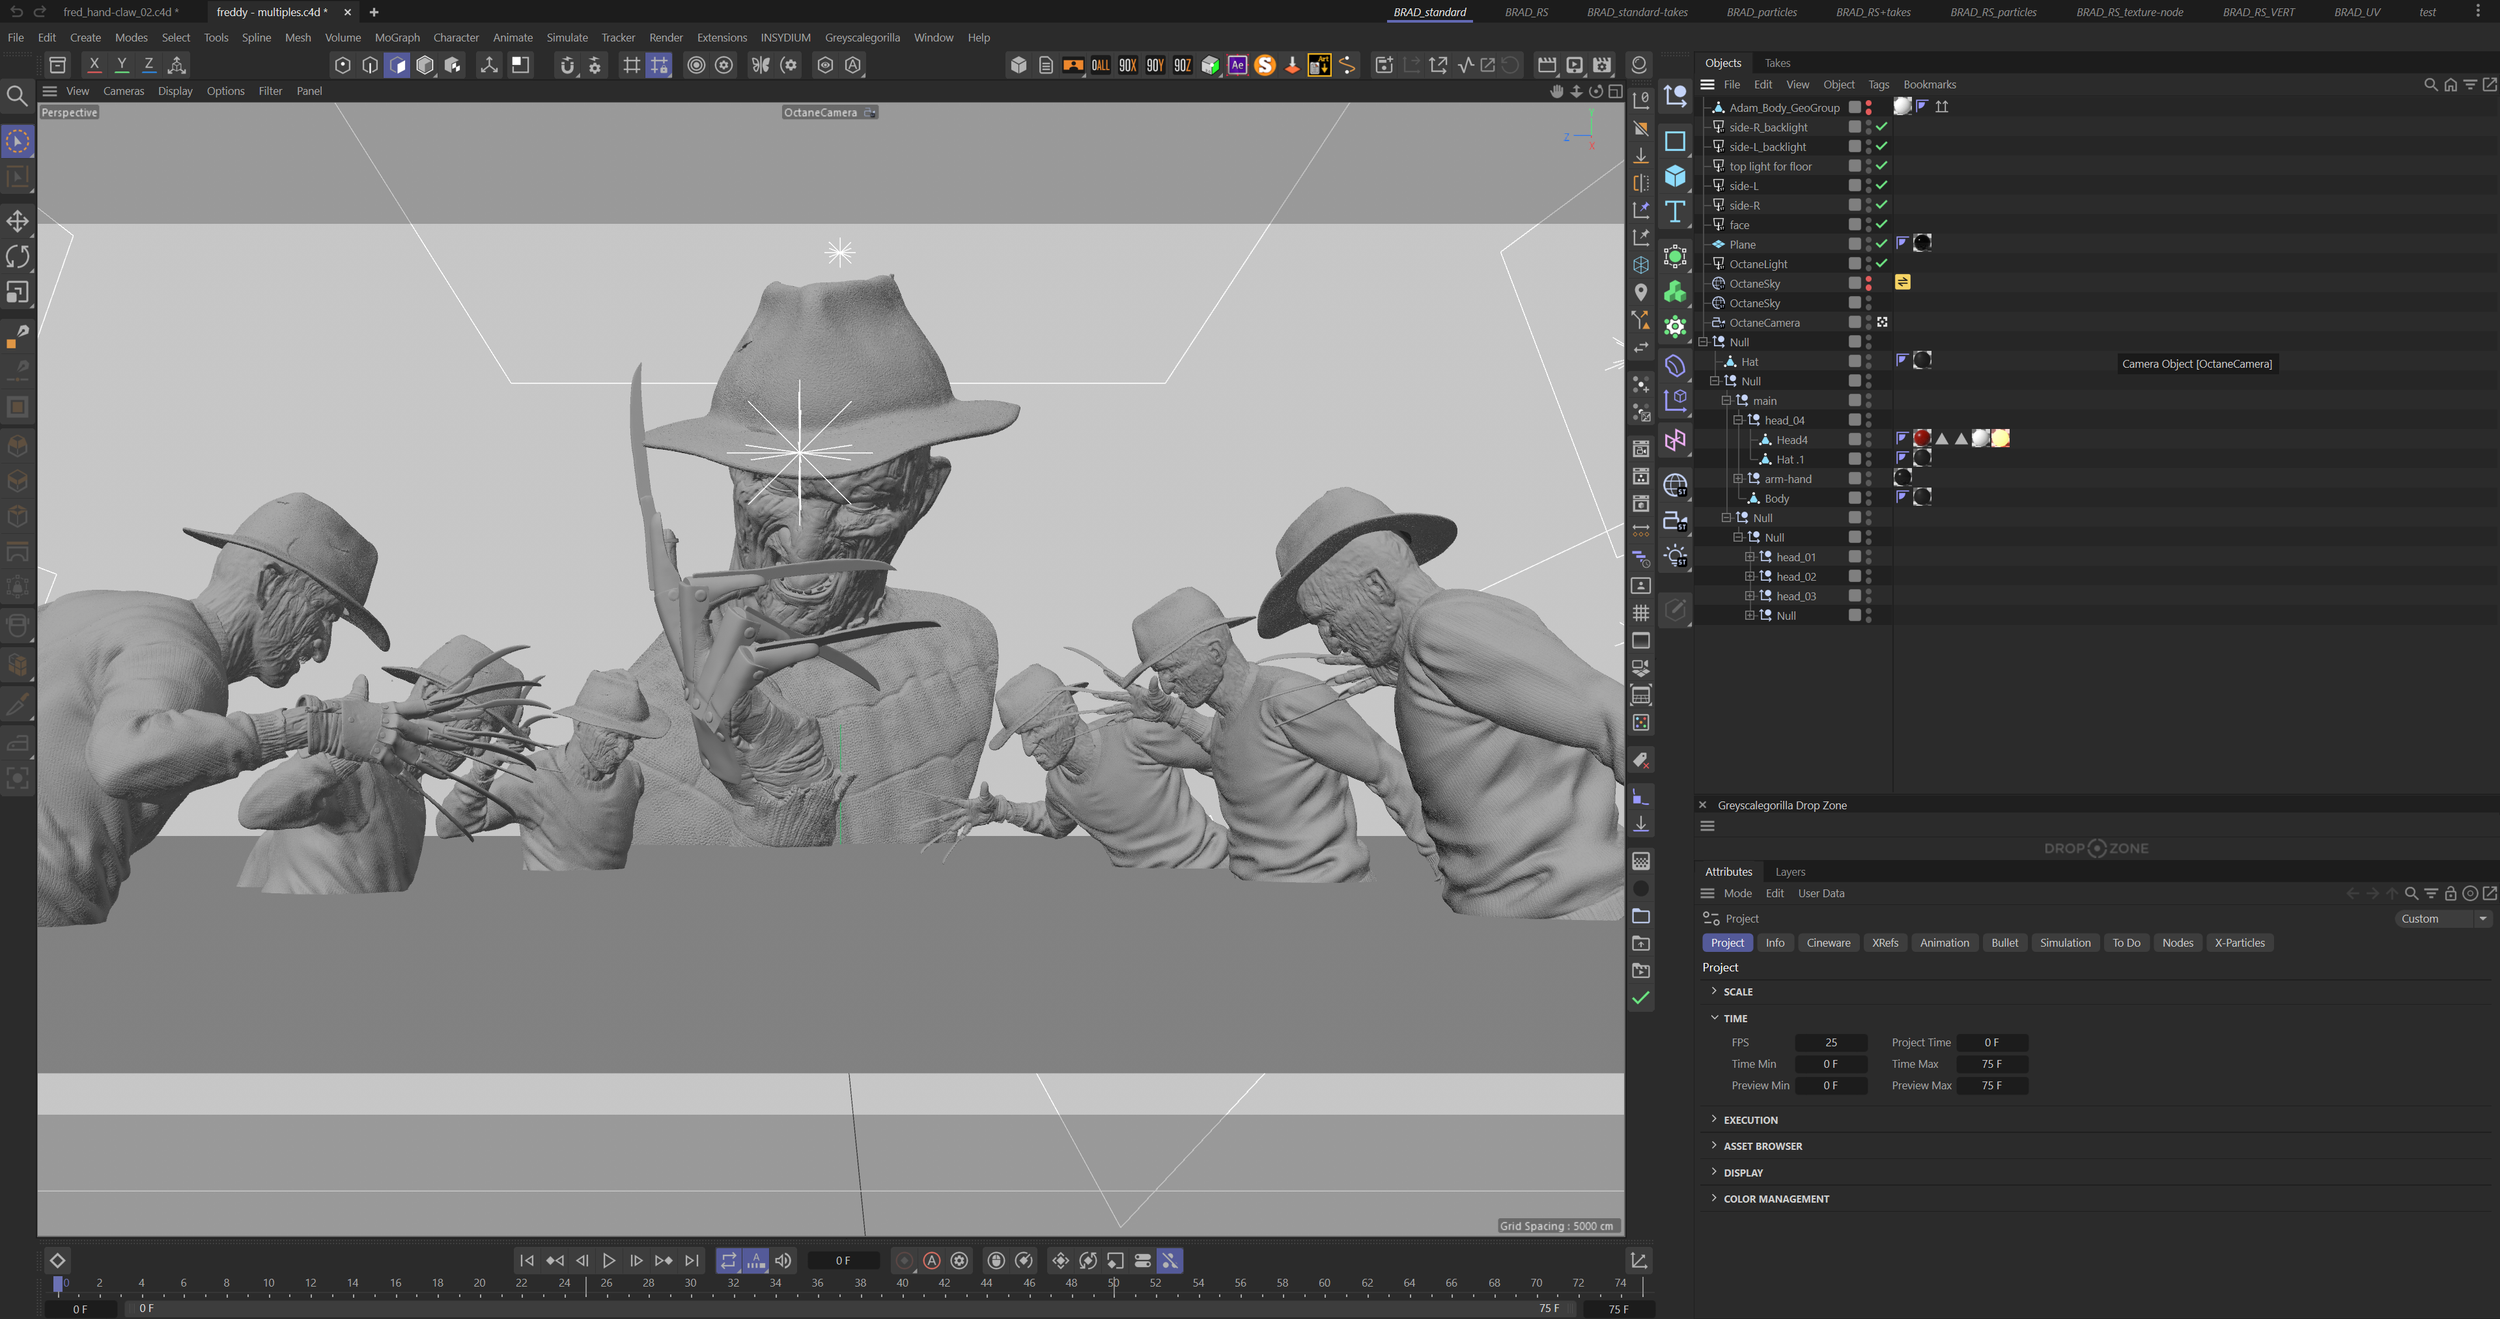The height and width of the screenshot is (1319, 2500).
Task: Click the FPS value field
Action: click(x=1830, y=1042)
